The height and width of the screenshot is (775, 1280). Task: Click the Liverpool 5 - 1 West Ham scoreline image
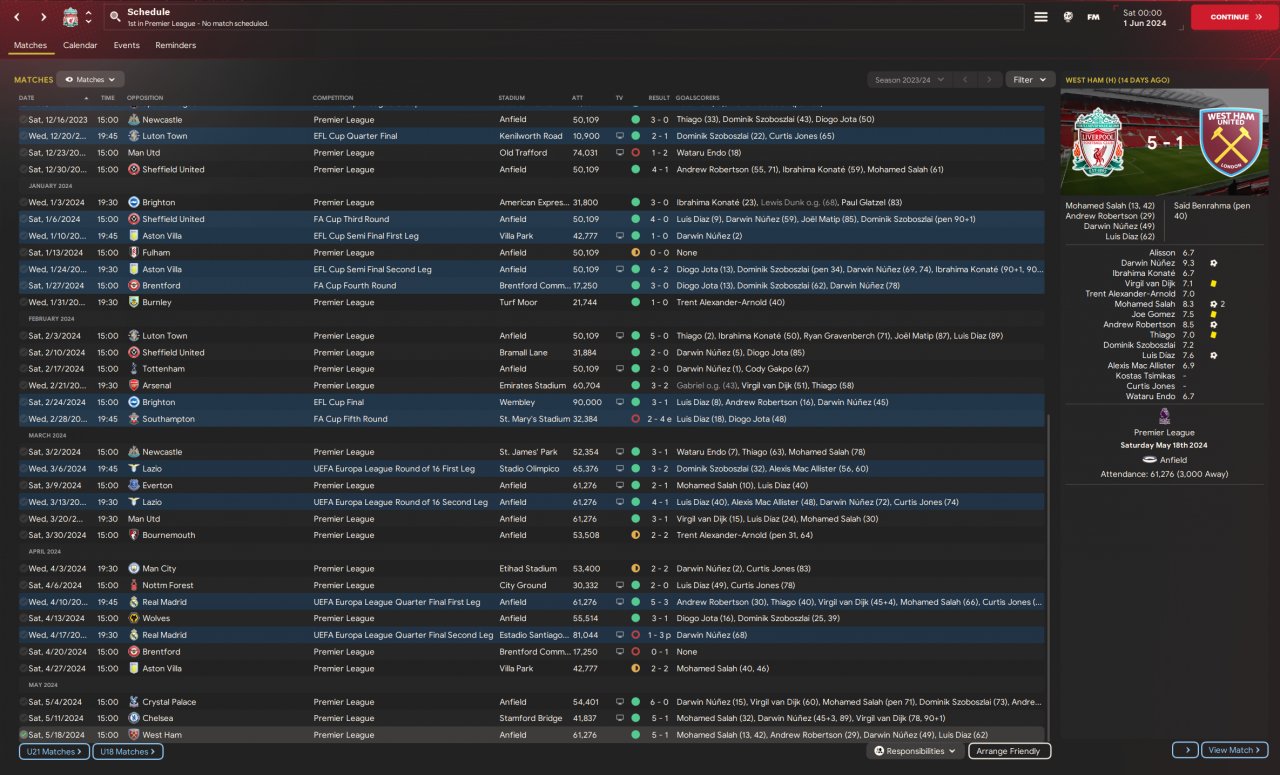coord(1164,142)
